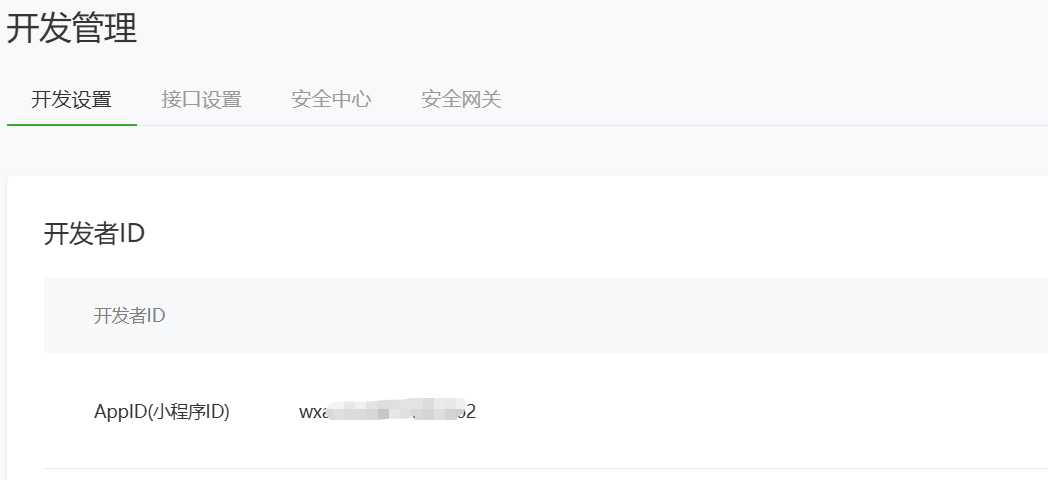Select the 开发者ID table header text
Image resolution: width=1048 pixels, height=480 pixels.
click(x=129, y=316)
